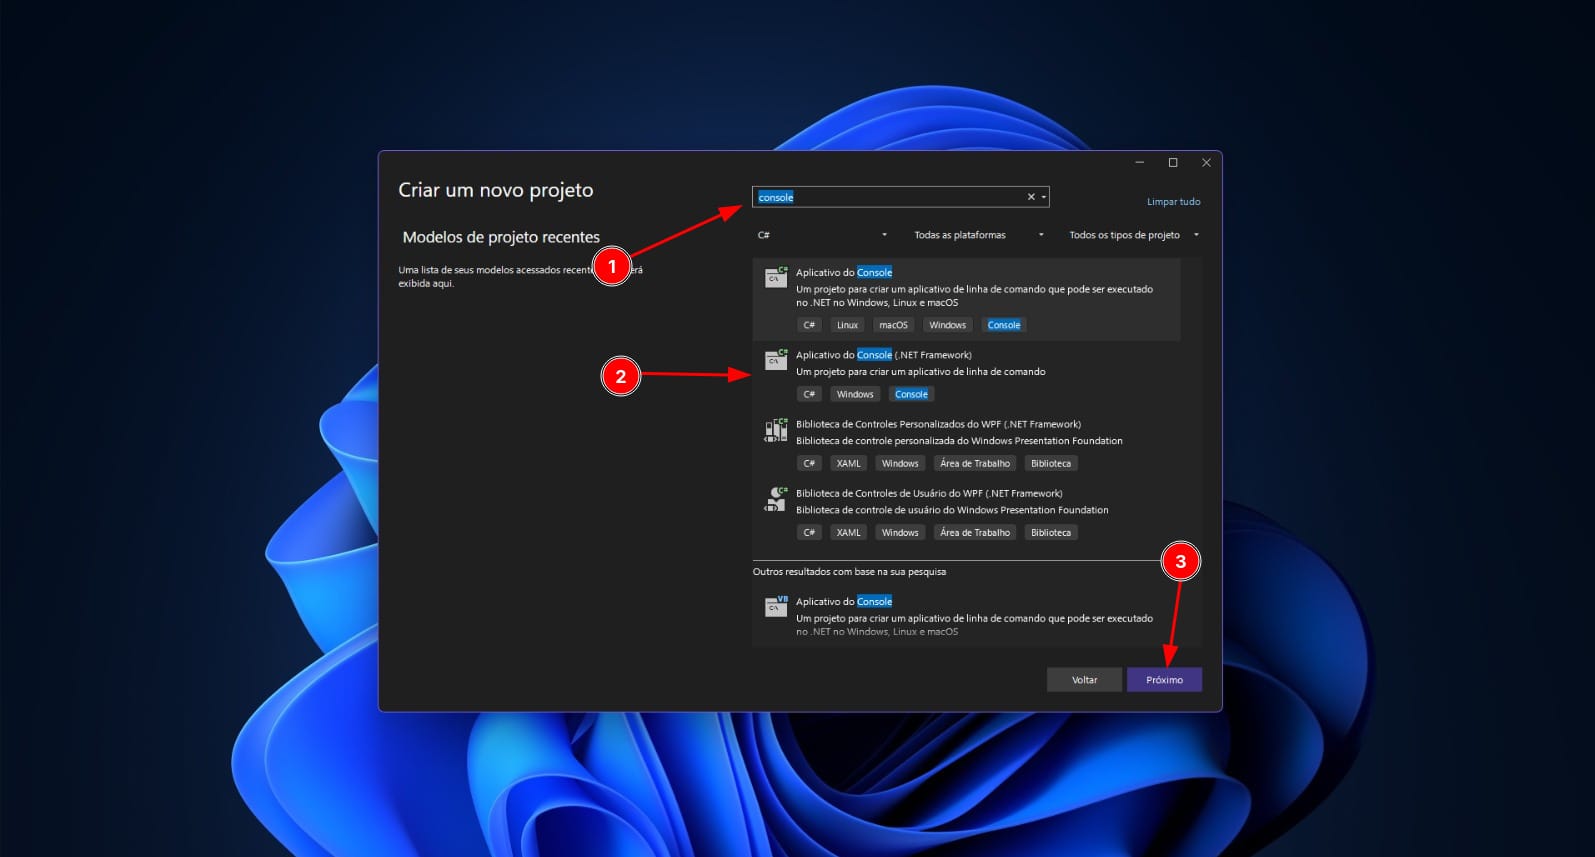The width and height of the screenshot is (1595, 857).
Task: Select Aplicativo do Console (.NET Framework) template
Action: coord(966,375)
